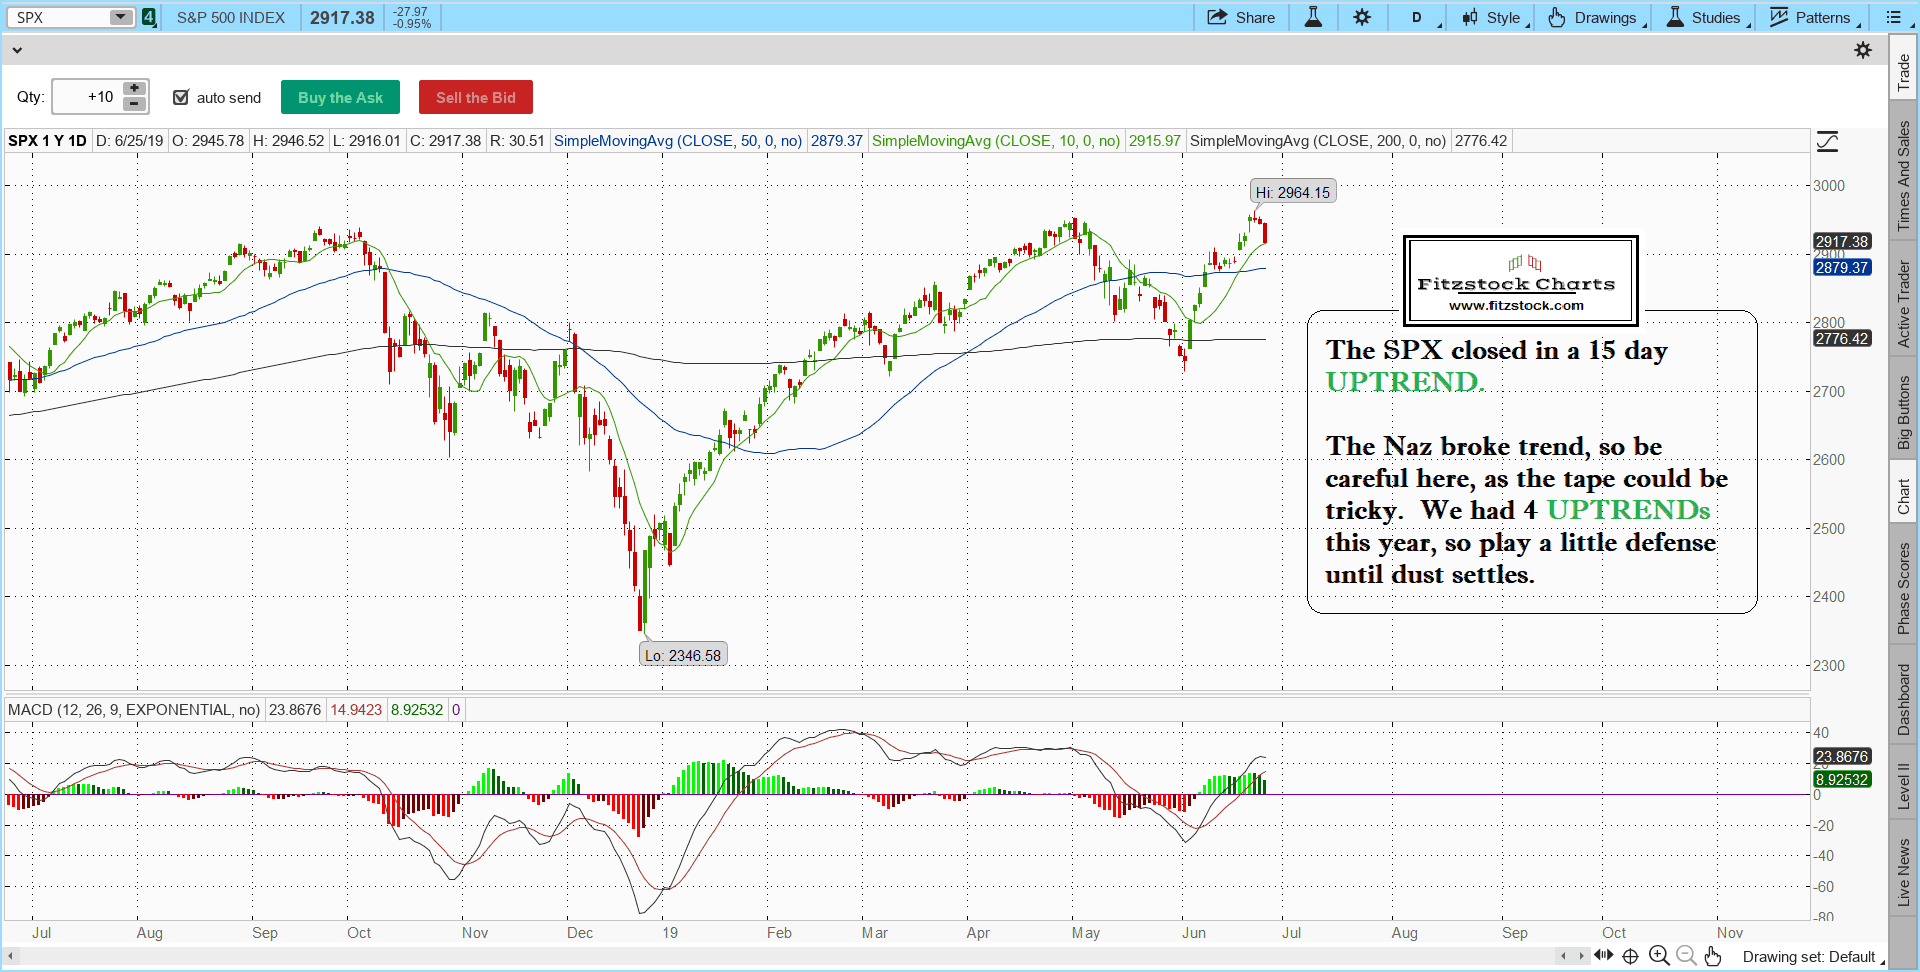Image resolution: width=1920 pixels, height=972 pixels.
Task: Click the chart mode icon at top right of chart
Action: pyautogui.click(x=1827, y=142)
